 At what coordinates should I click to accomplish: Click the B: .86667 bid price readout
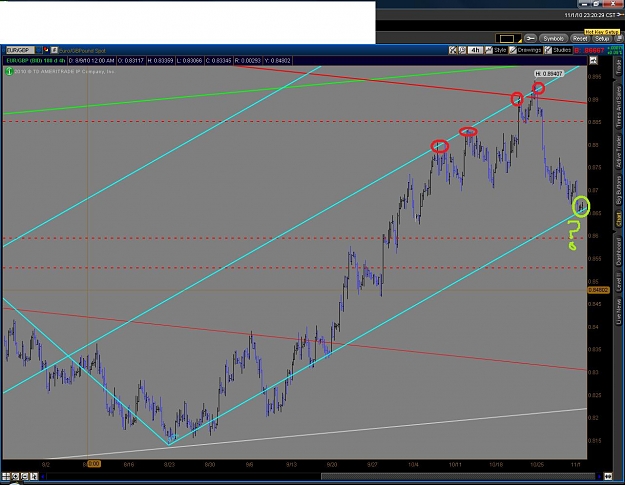coord(590,51)
